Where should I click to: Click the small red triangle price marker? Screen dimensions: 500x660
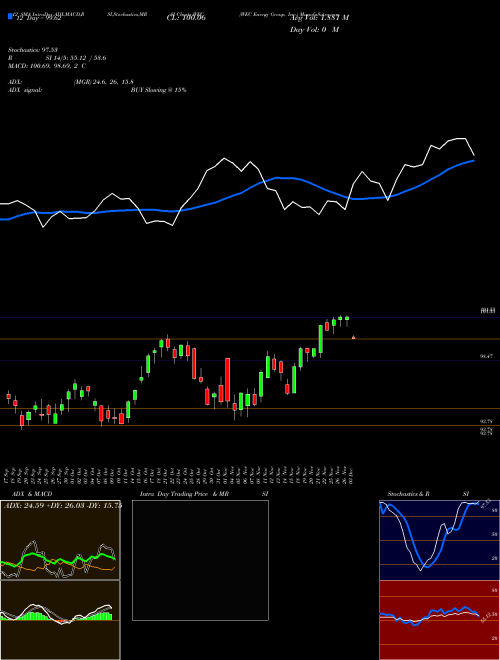(x=353, y=337)
